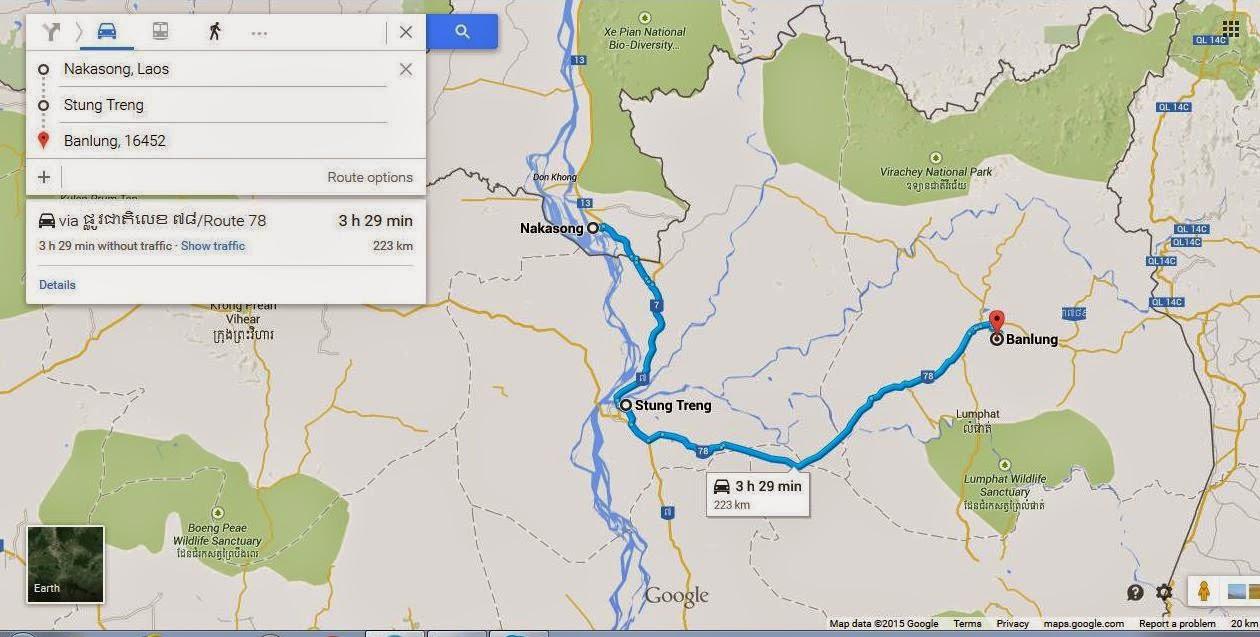Viewport: 1260px width, 637px height.
Task: Select the walking travel mode icon
Action: (214, 31)
